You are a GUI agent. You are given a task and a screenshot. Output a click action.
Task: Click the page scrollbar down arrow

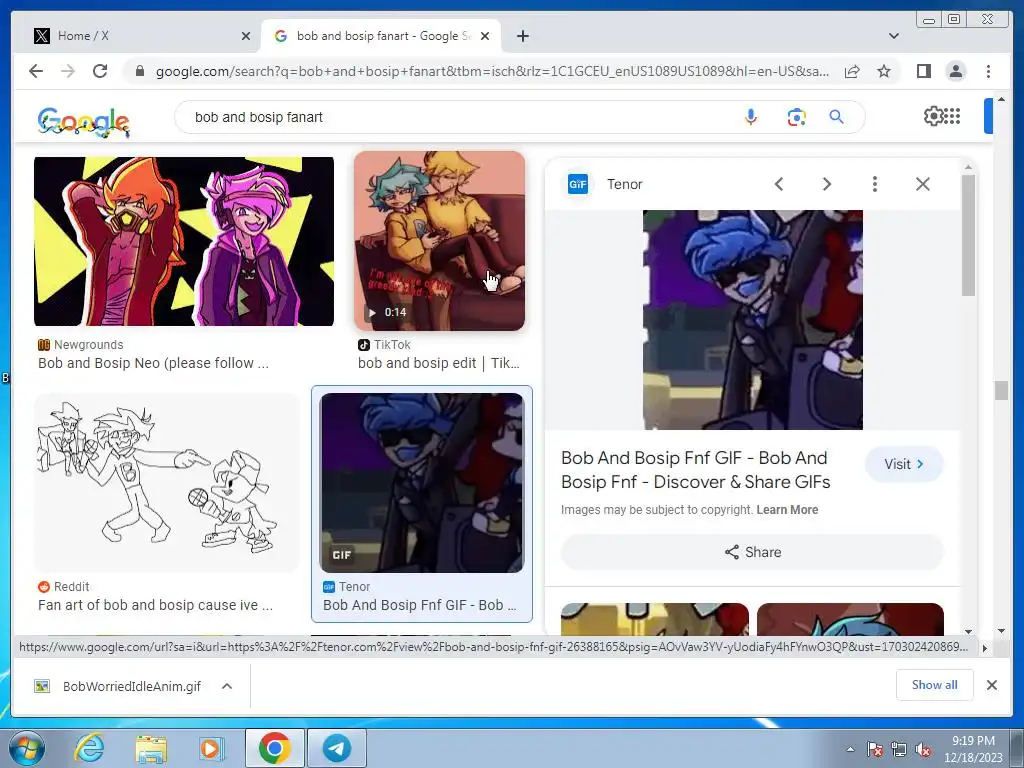pyautogui.click(x=1001, y=631)
